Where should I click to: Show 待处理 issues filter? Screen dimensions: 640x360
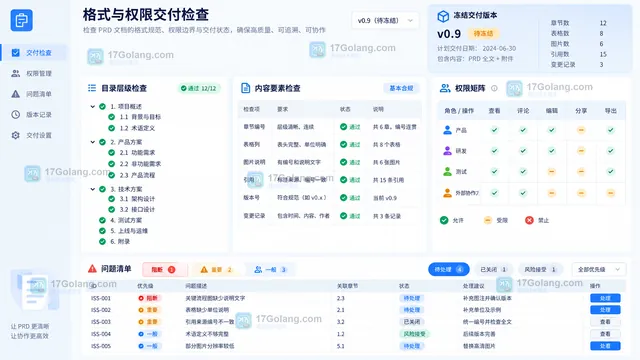click(449, 269)
